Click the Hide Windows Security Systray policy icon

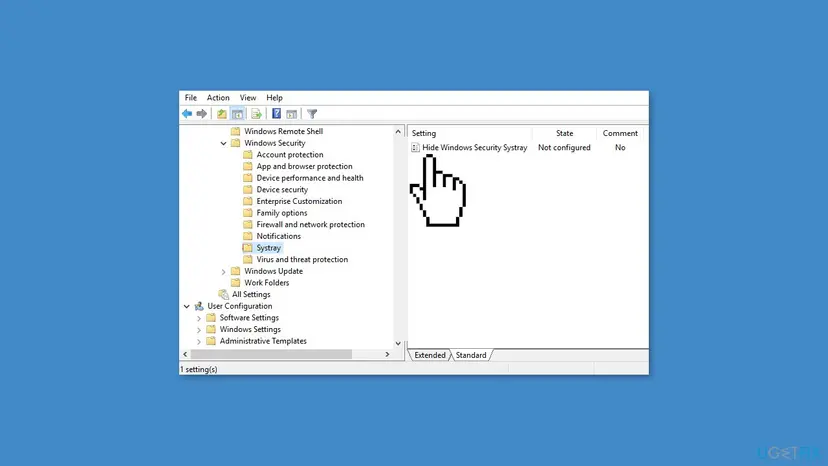coord(415,147)
